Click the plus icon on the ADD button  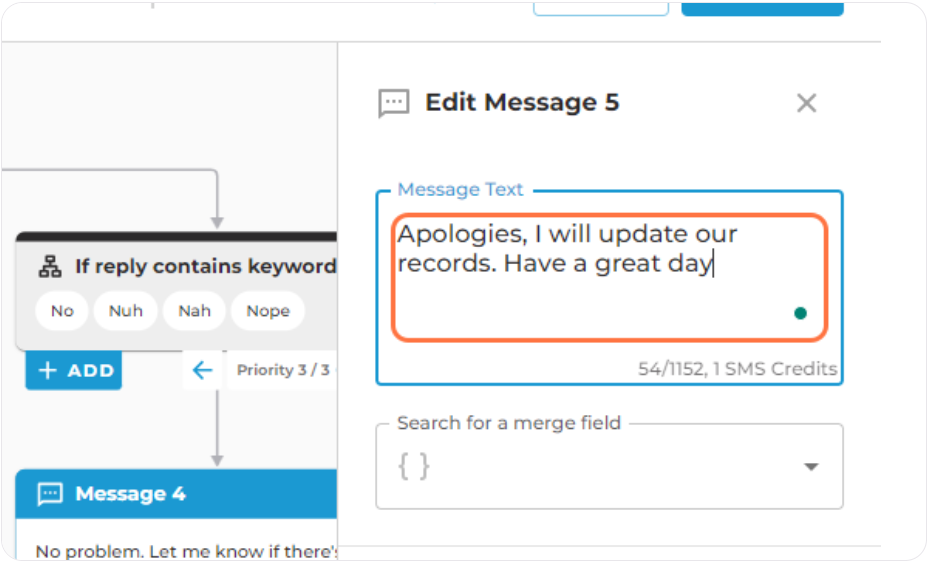pyautogui.click(x=47, y=370)
